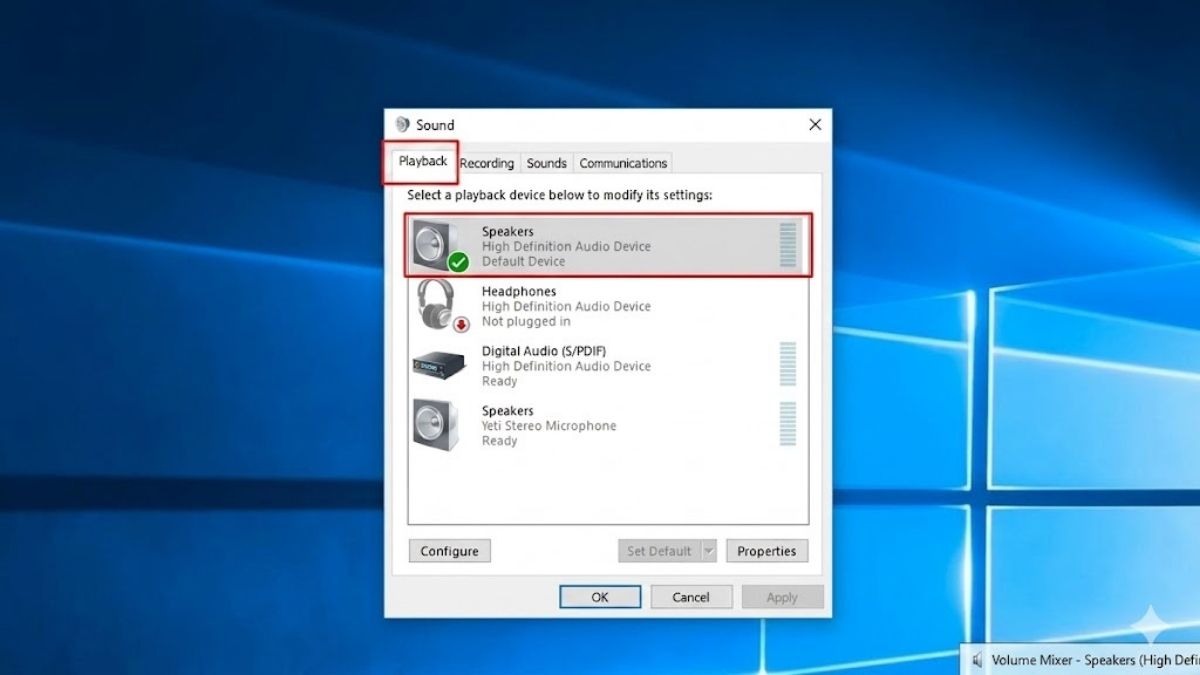Image resolution: width=1200 pixels, height=675 pixels.
Task: Expand the Set Default dropdown arrow
Action: click(x=709, y=551)
